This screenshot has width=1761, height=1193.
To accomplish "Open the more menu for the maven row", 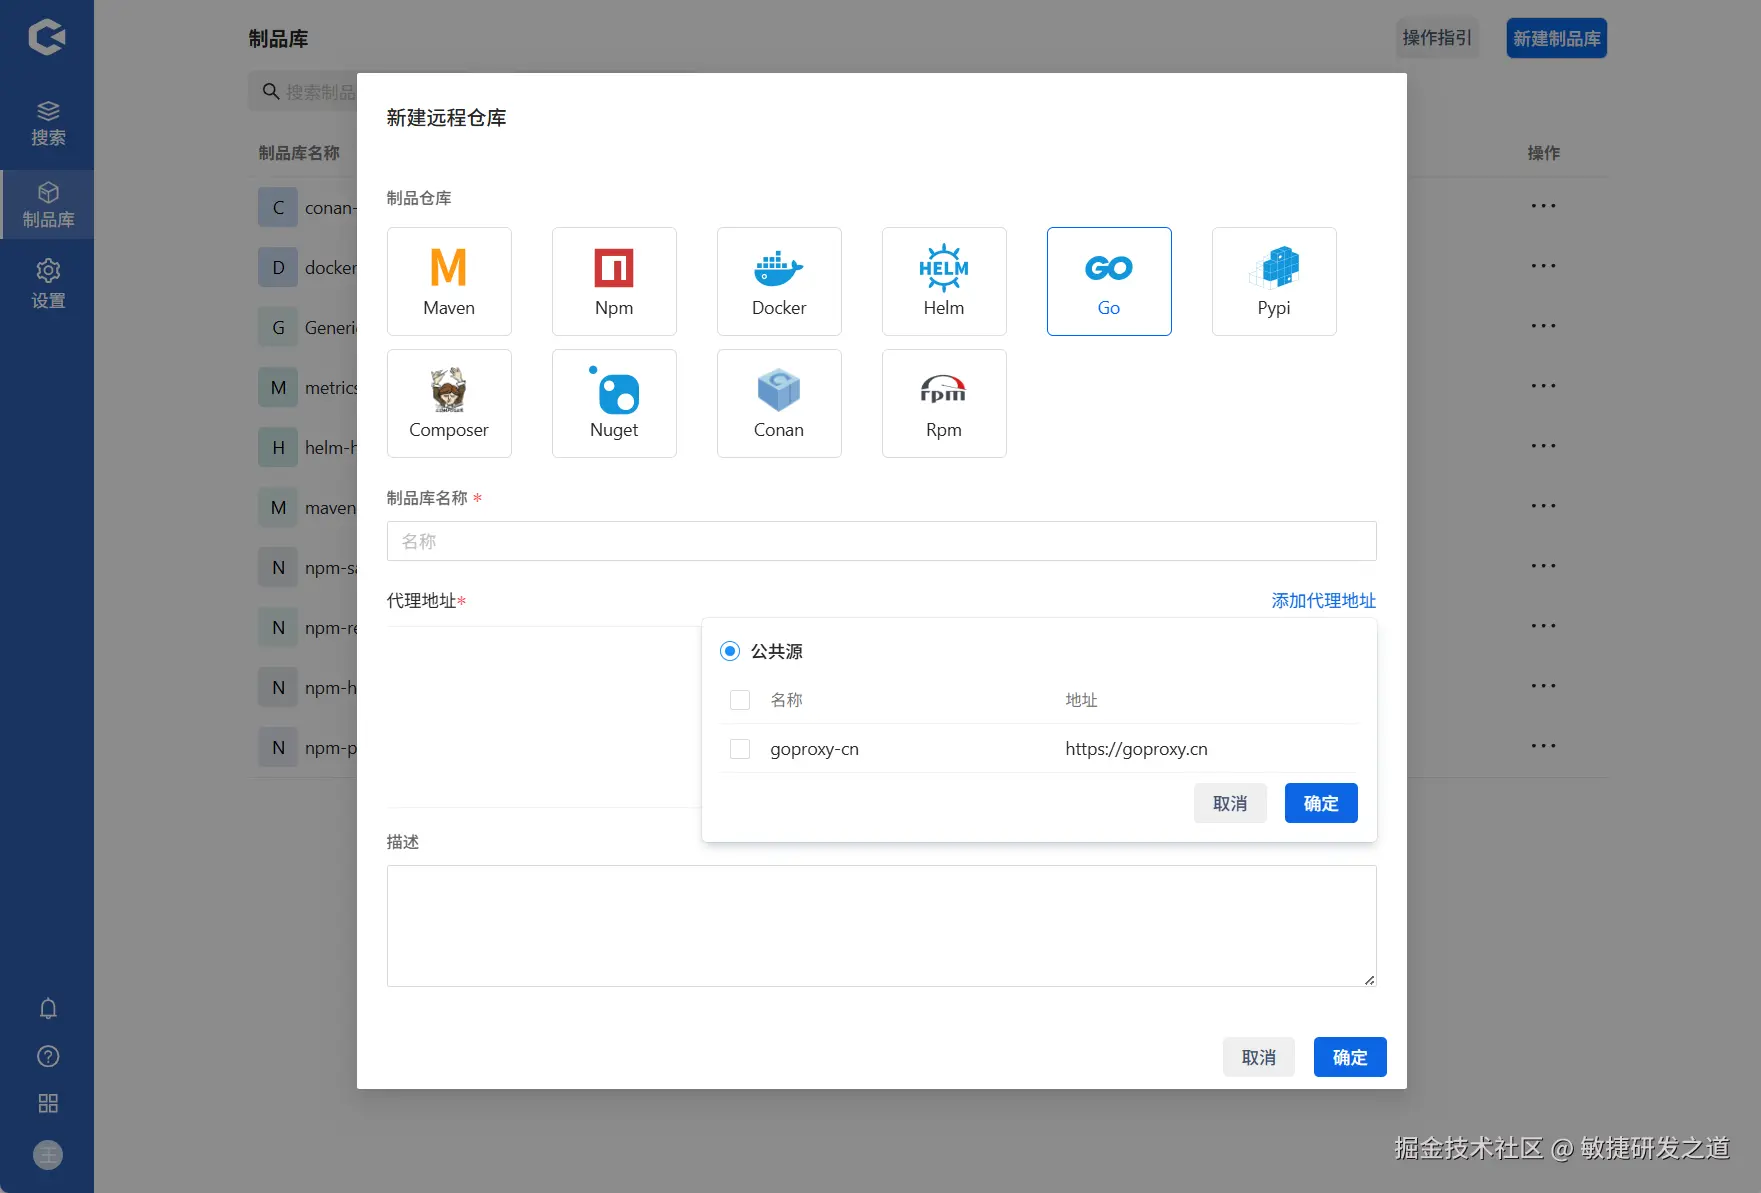I will pyautogui.click(x=1543, y=506).
